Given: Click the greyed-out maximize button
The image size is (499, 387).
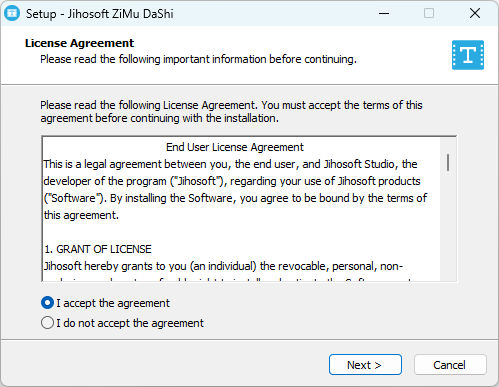Looking at the screenshot, I should click(x=429, y=13).
